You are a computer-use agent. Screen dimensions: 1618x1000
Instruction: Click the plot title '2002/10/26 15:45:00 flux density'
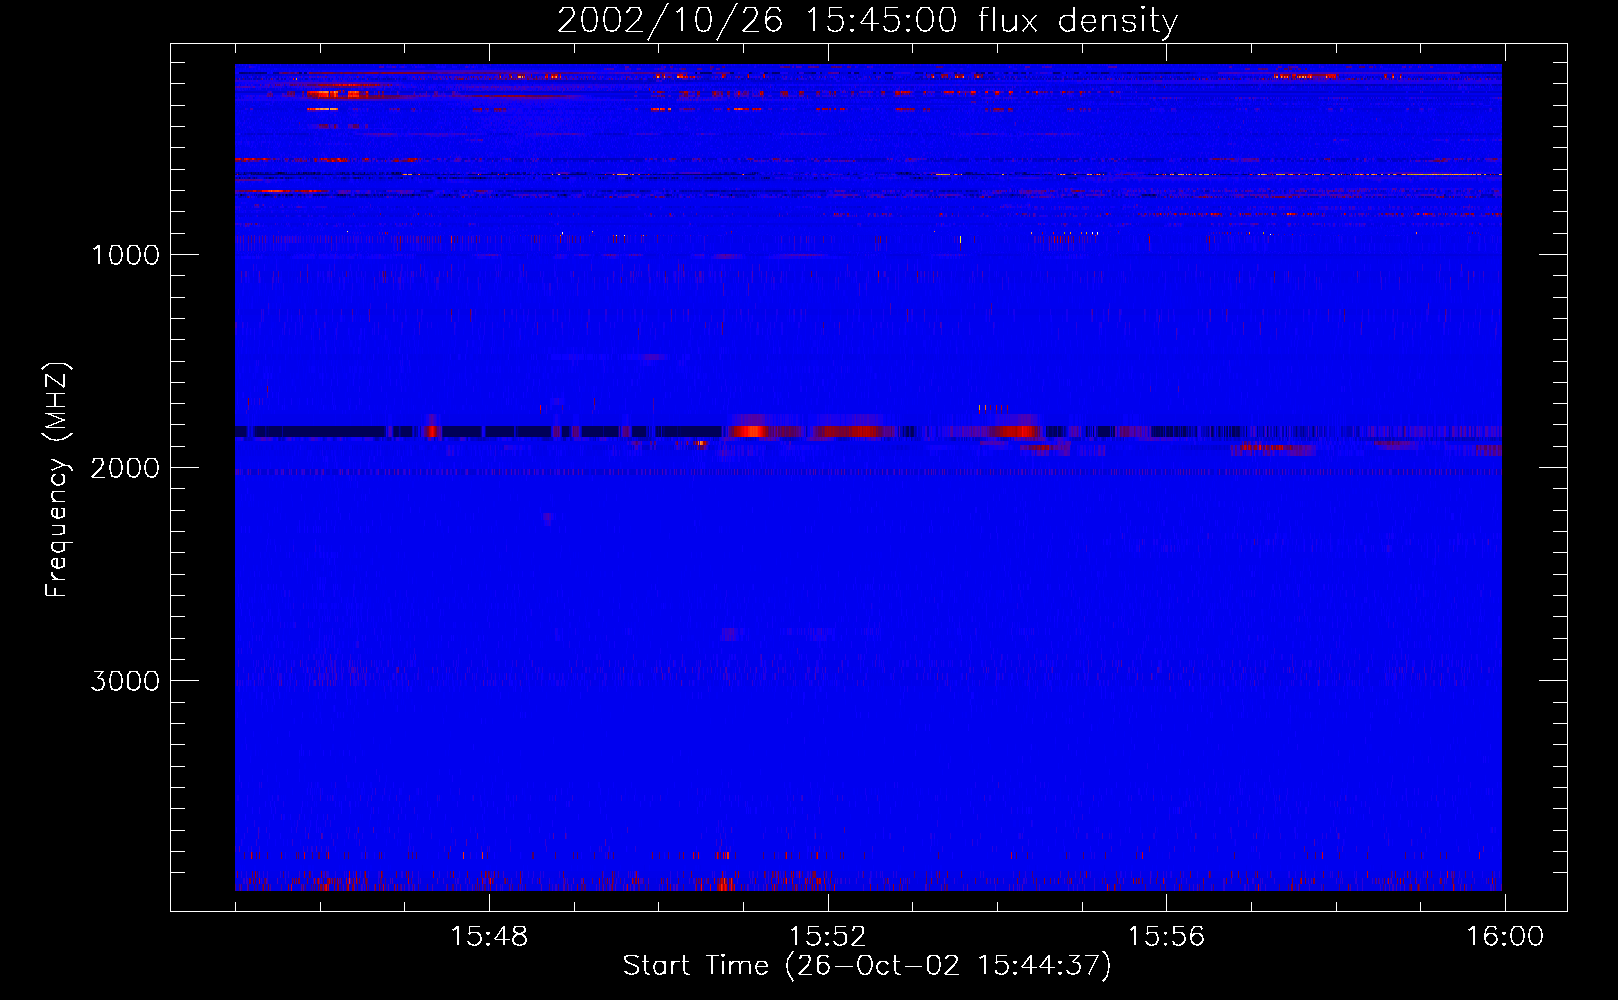(x=867, y=20)
